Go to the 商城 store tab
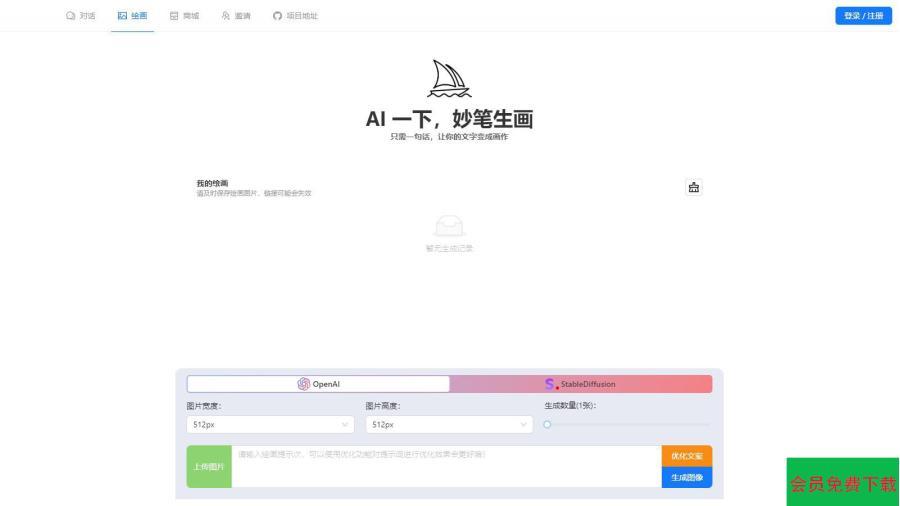Image resolution: width=900 pixels, height=506 pixels. (184, 16)
